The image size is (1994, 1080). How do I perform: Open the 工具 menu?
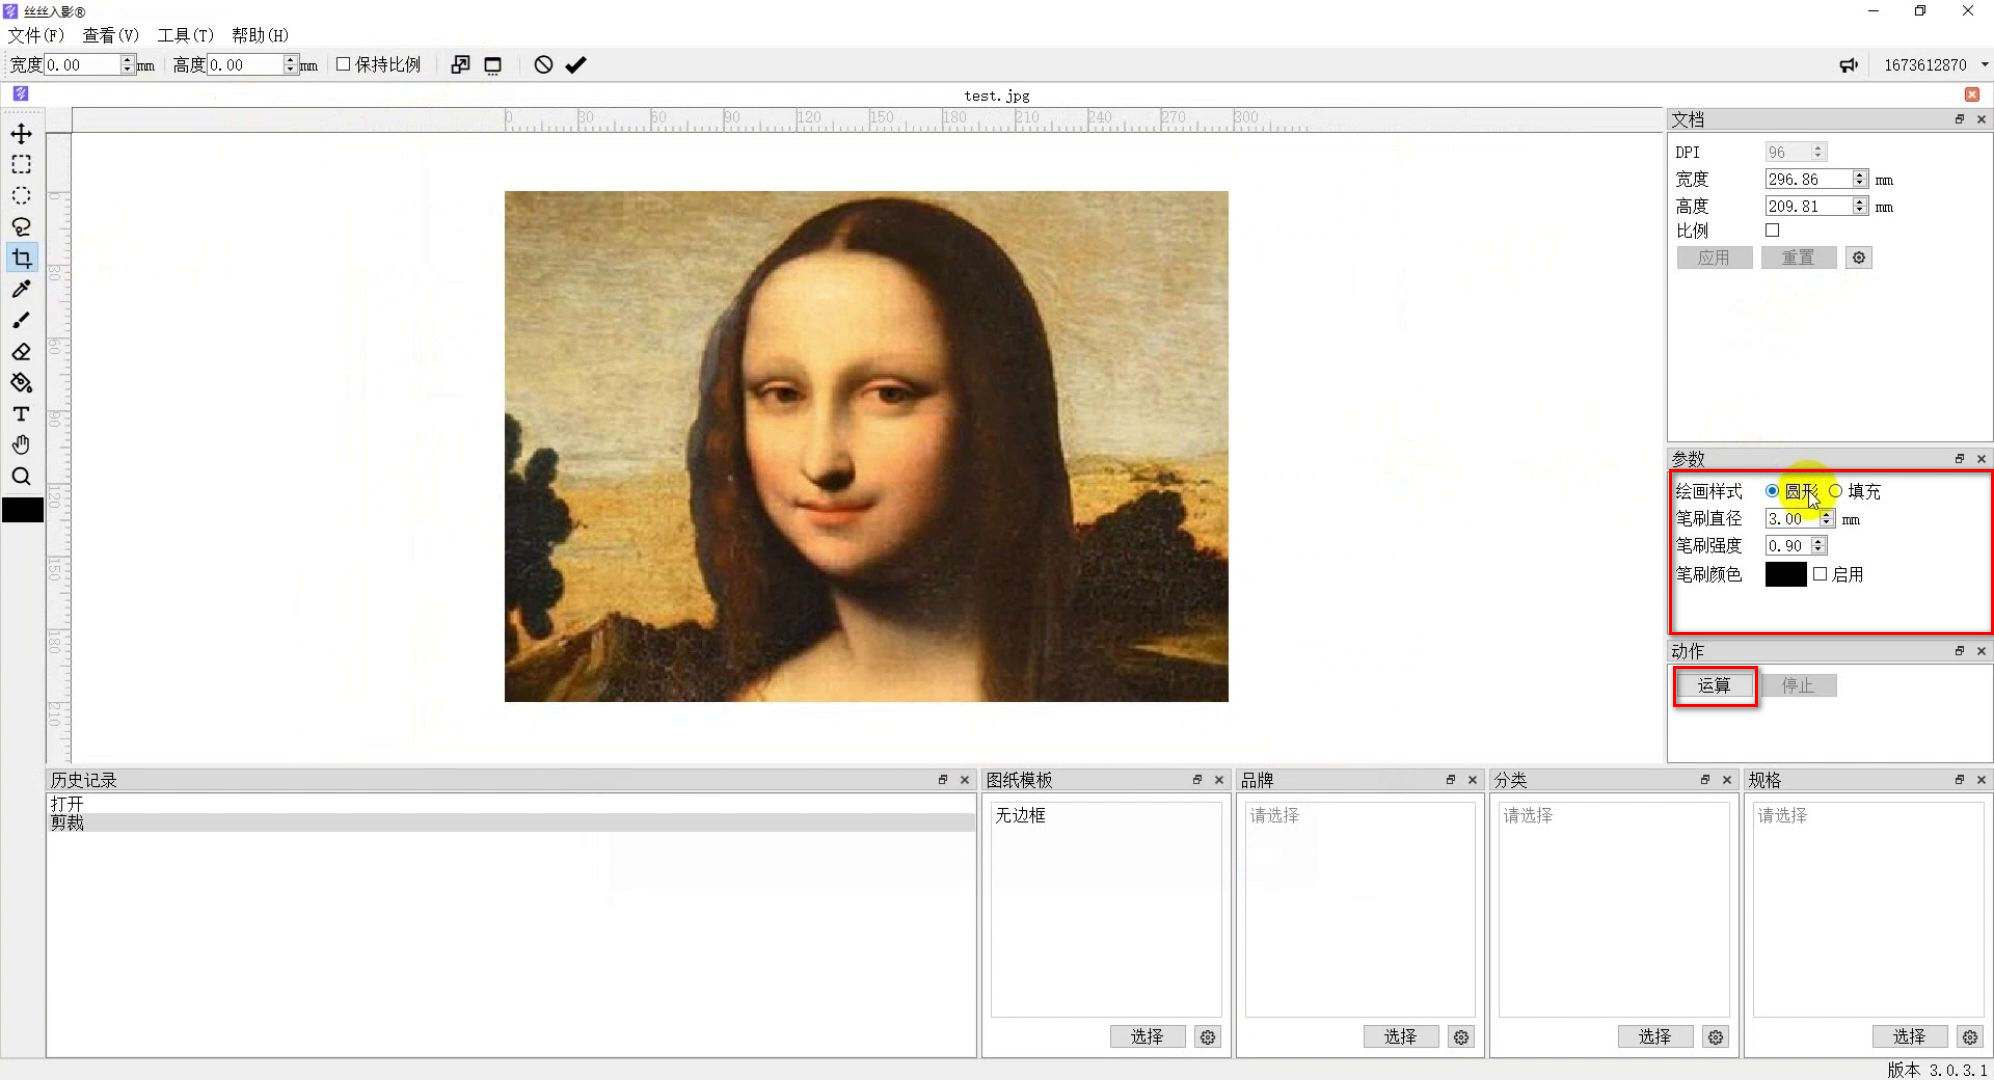(x=185, y=35)
